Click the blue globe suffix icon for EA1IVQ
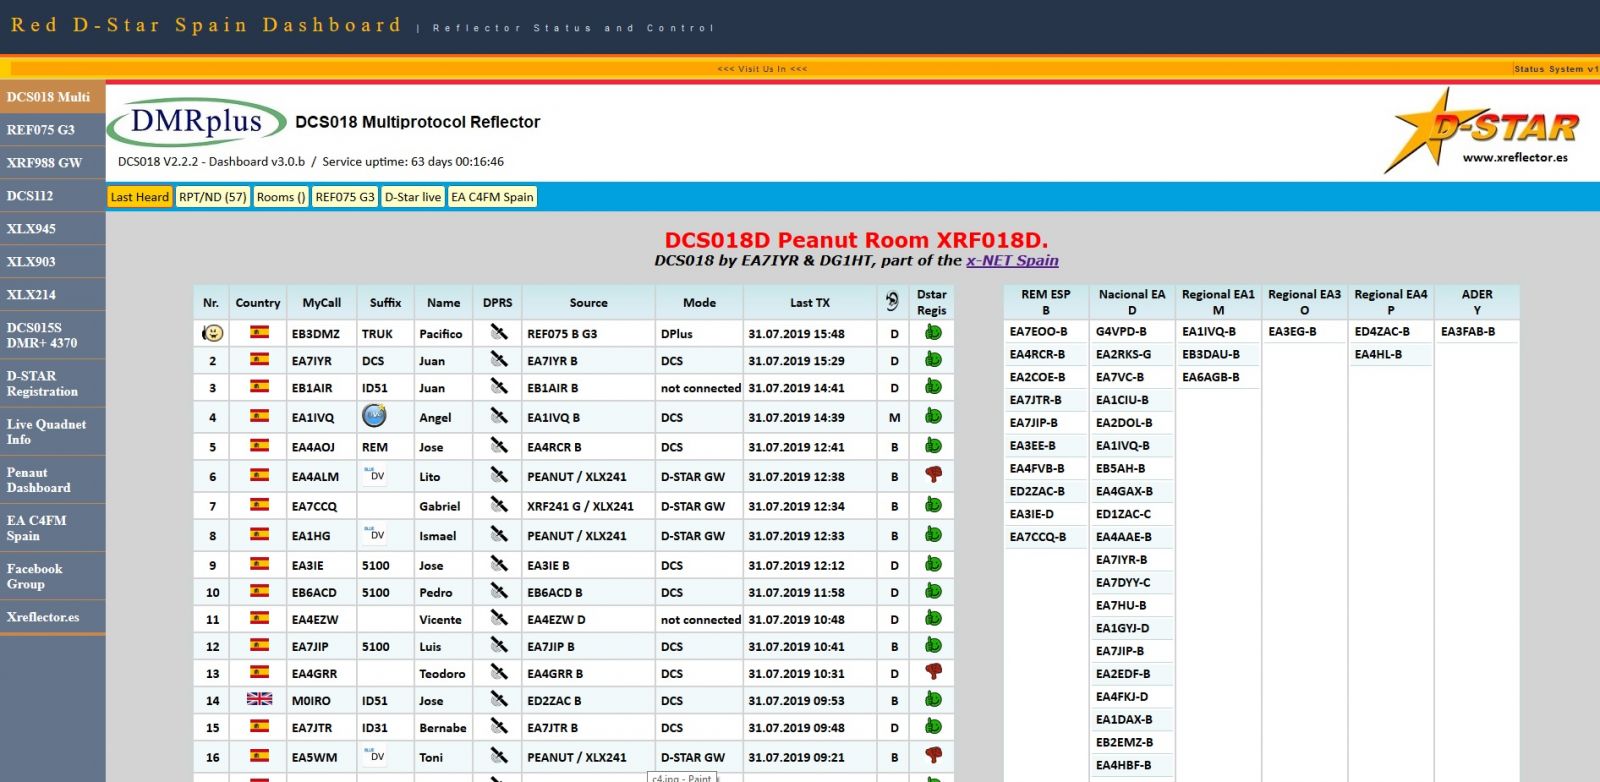1600x782 pixels. [x=374, y=416]
